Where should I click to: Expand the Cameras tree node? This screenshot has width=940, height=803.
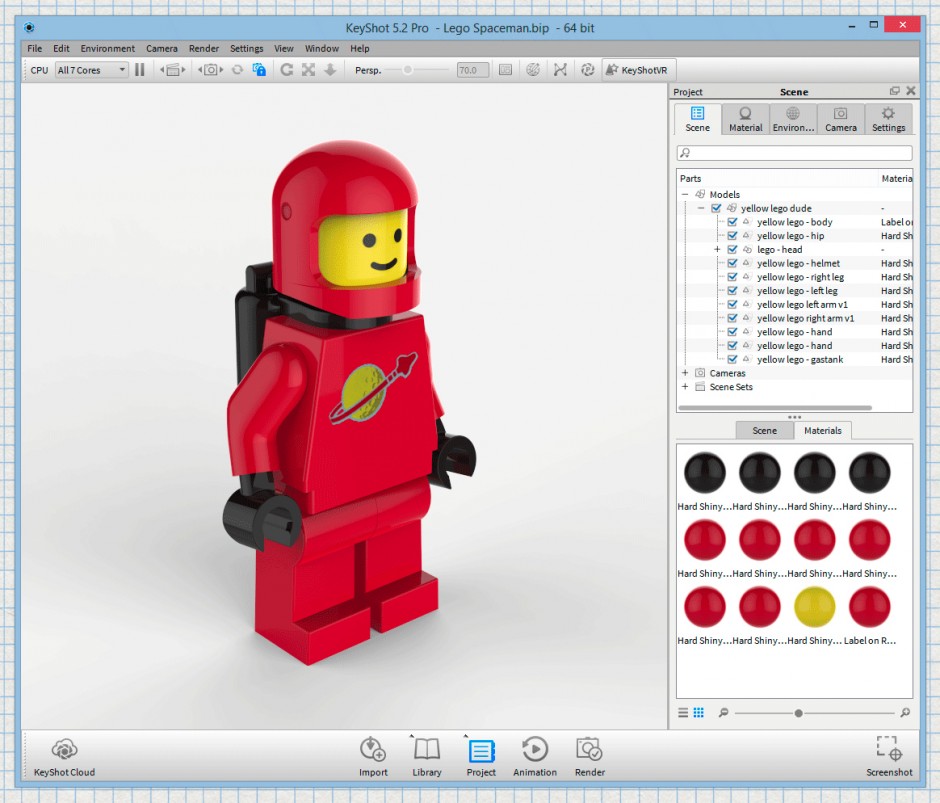point(685,373)
